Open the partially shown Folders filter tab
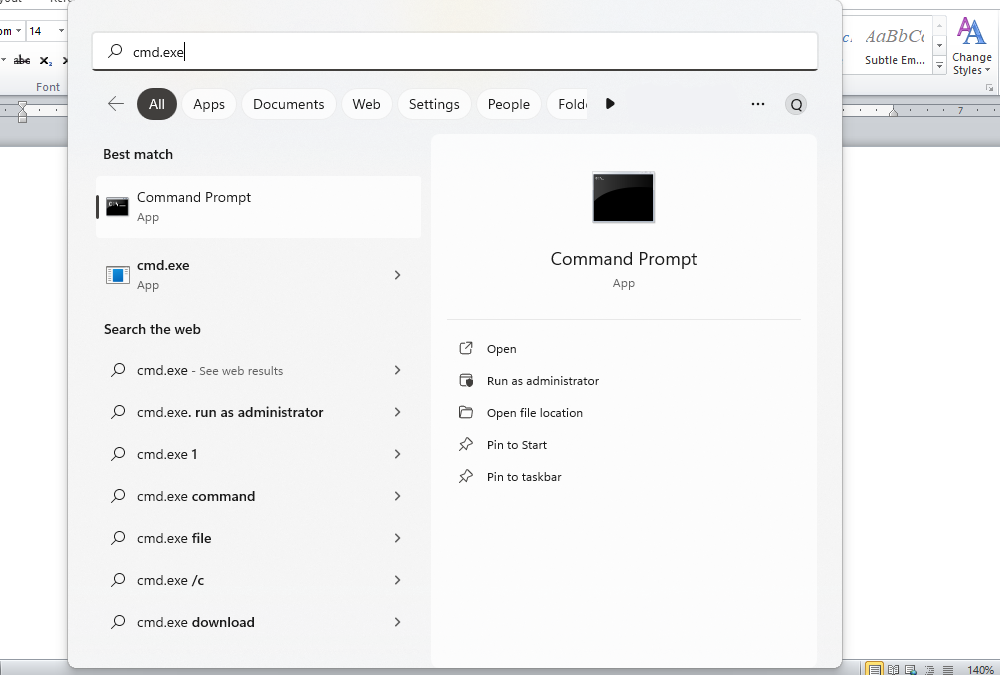Screen dimensions: 1000x675 pos(569,104)
